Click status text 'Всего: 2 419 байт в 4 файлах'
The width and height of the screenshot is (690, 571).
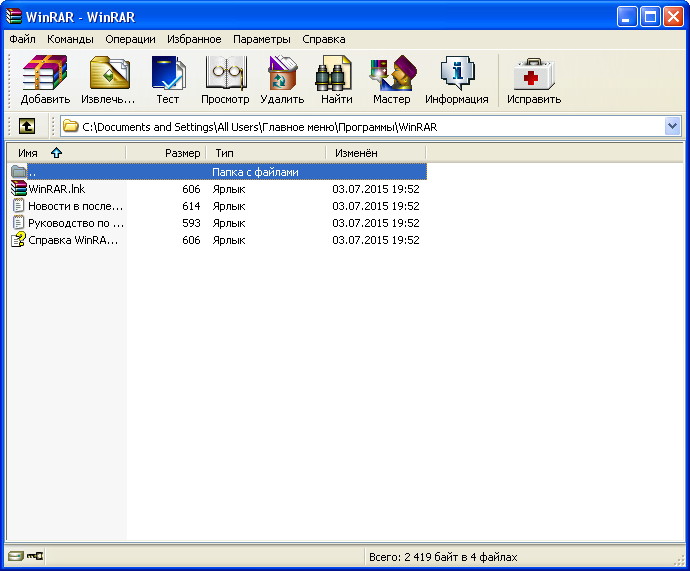tap(443, 557)
